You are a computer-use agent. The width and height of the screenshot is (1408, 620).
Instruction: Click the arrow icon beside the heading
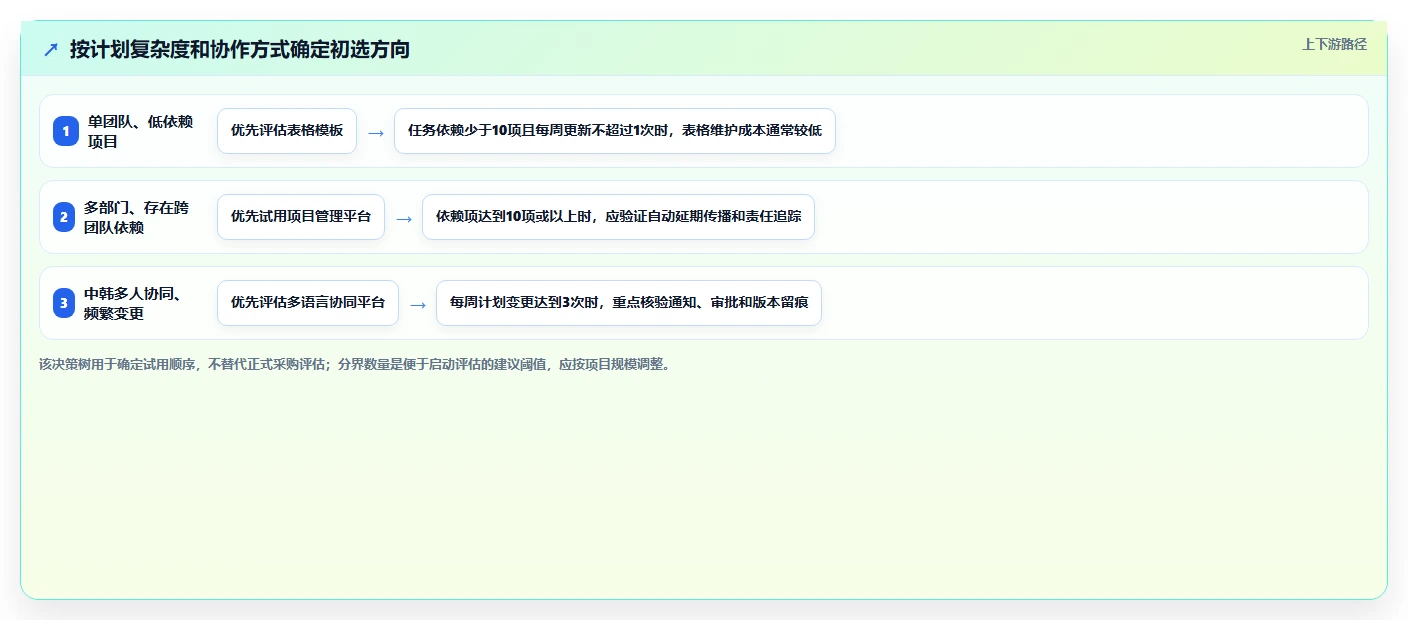[51, 49]
